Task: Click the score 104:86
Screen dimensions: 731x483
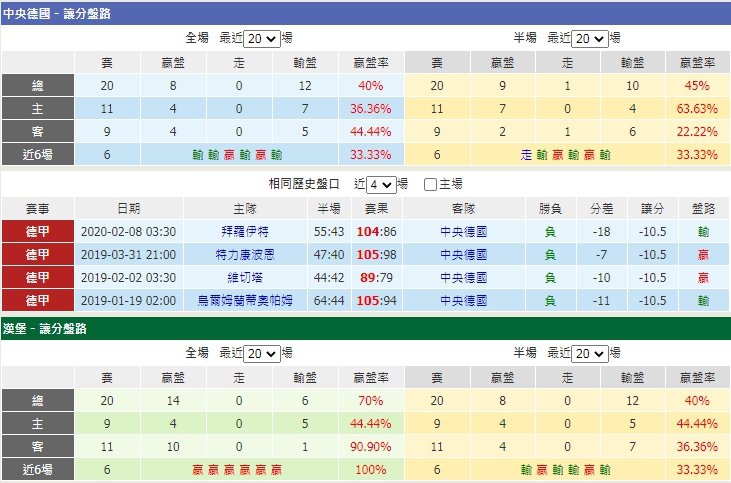Action: coord(376,232)
